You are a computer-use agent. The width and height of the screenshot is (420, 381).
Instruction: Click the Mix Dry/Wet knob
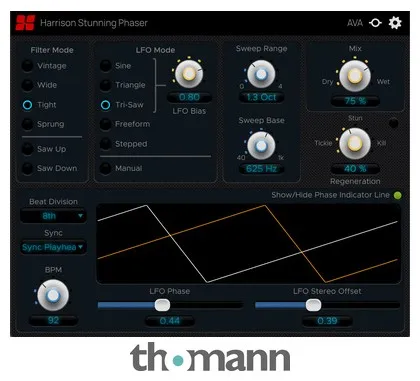pos(355,76)
